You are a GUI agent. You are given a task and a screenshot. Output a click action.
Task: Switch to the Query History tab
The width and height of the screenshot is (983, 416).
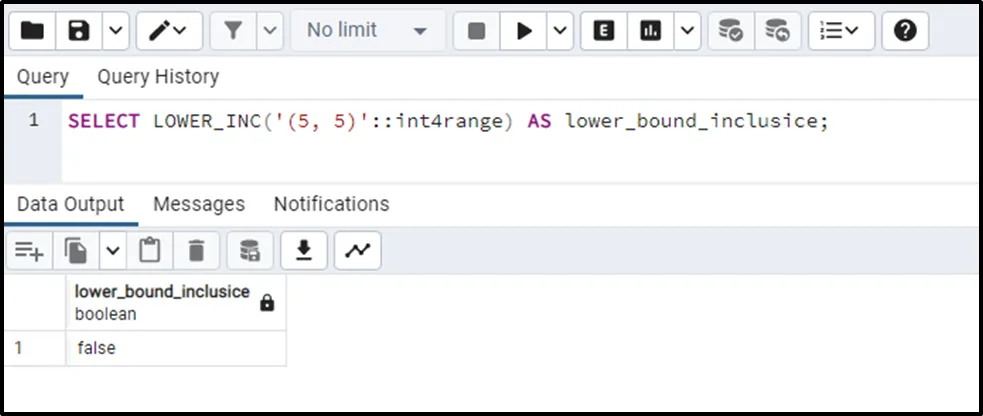click(x=157, y=77)
